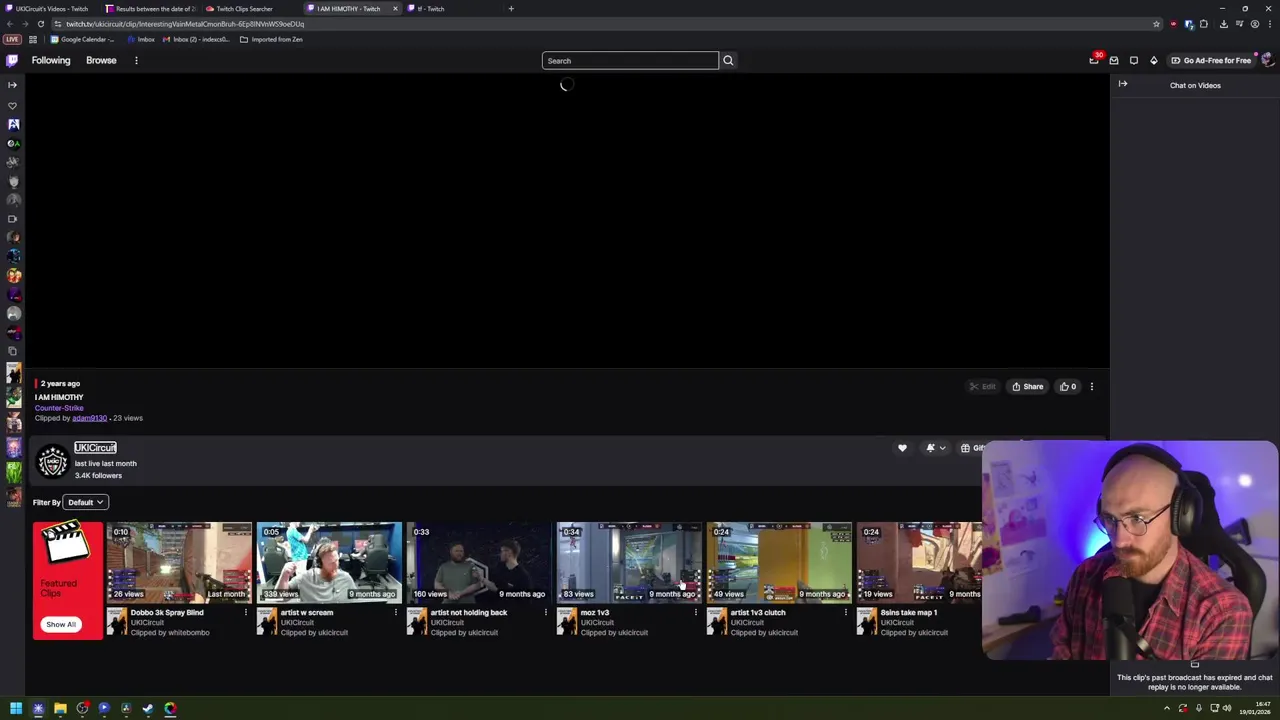Open notifications with the 30 badge
1280x720 pixels.
coord(1094,60)
